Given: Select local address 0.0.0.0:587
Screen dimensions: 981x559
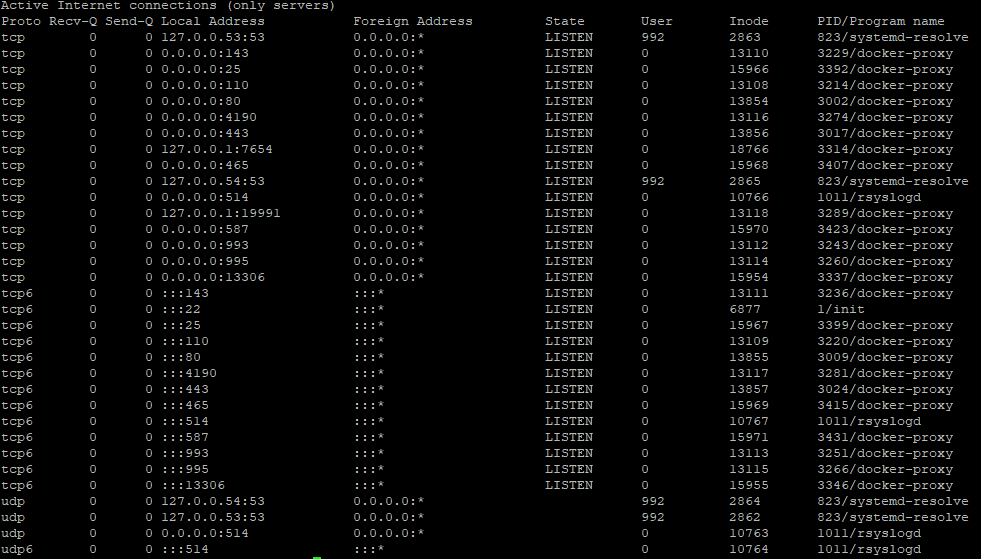Looking at the screenshot, I should coord(205,229).
